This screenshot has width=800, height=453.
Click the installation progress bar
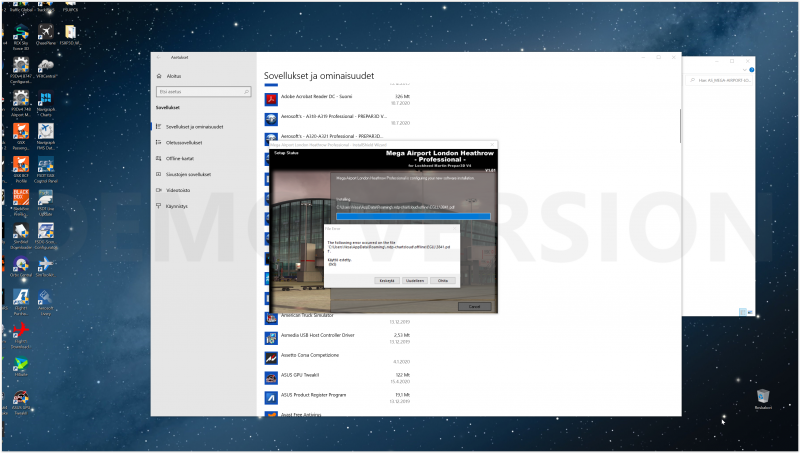click(413, 216)
